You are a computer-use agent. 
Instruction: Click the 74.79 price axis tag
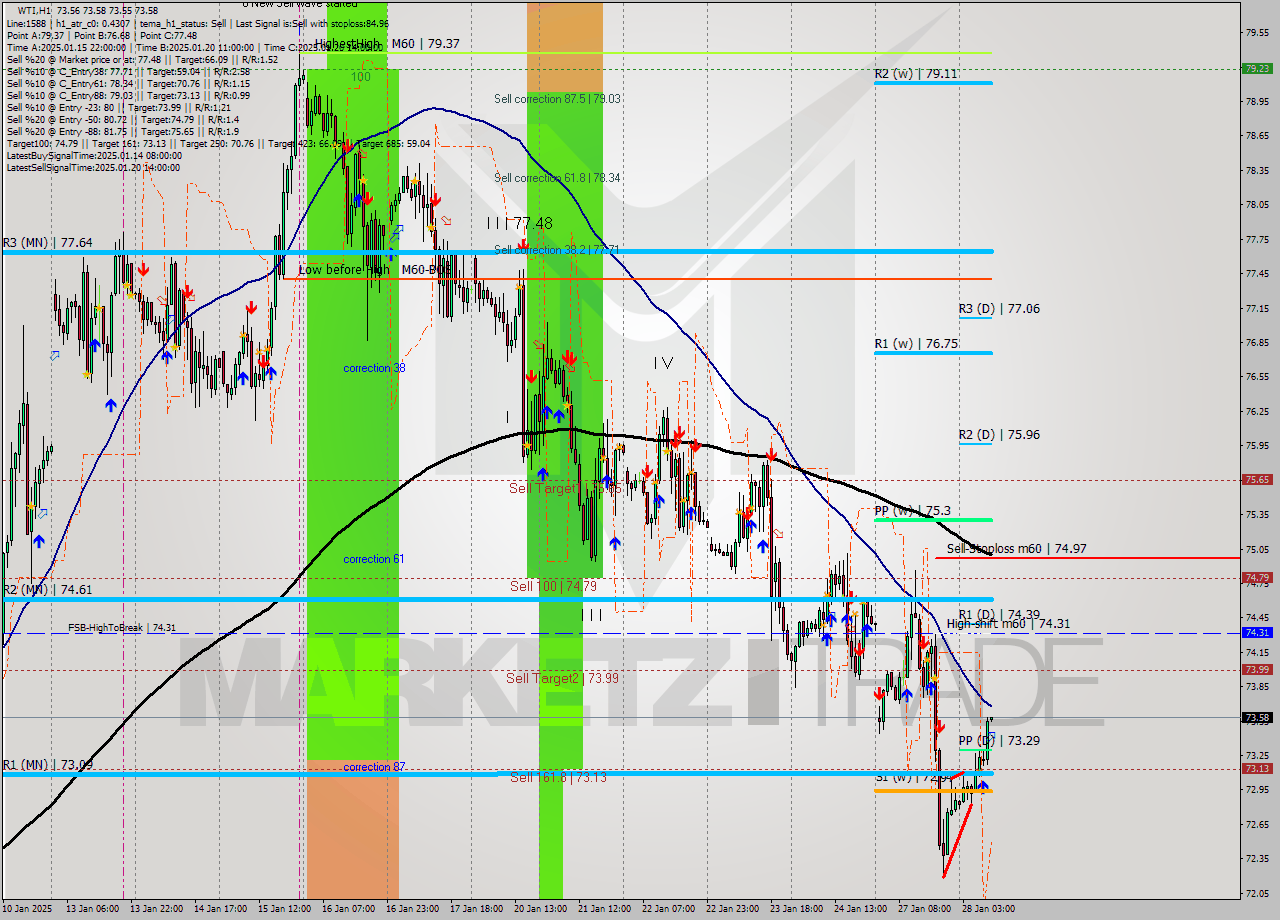coord(1257,578)
